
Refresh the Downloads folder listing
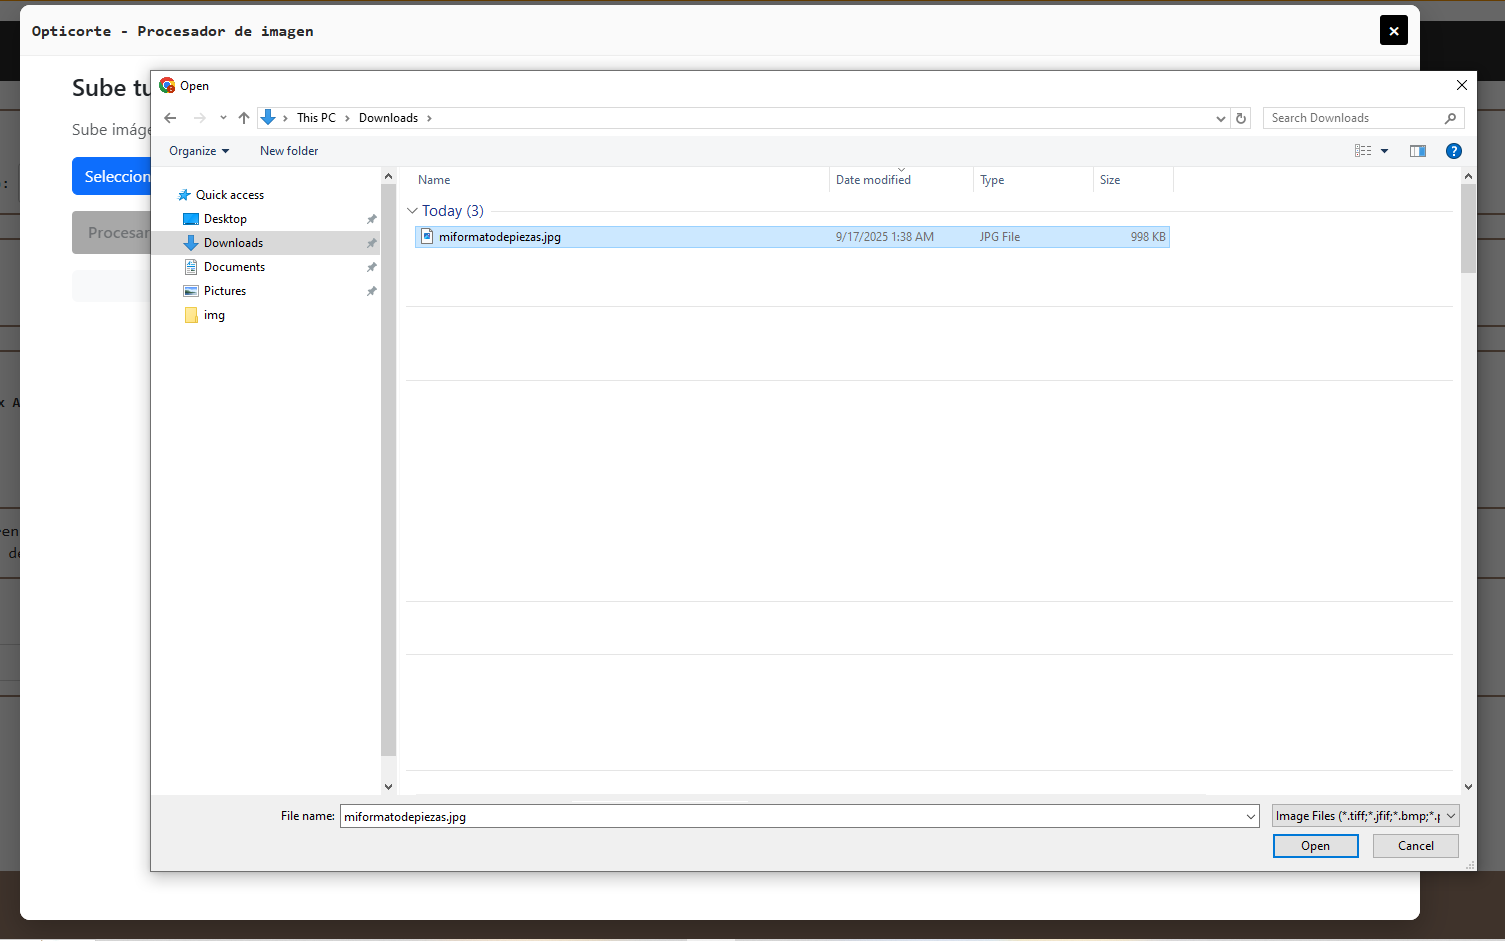[x=1241, y=118]
